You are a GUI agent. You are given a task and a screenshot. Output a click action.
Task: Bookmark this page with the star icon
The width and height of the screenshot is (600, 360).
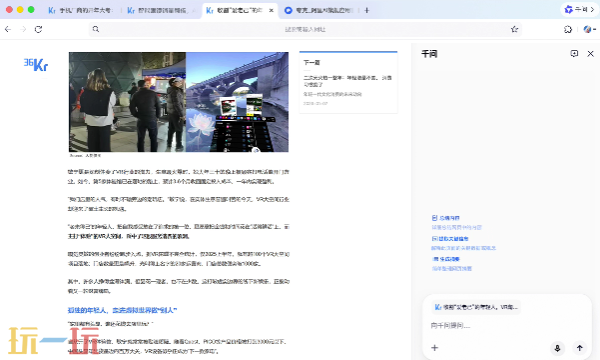[x=514, y=29]
